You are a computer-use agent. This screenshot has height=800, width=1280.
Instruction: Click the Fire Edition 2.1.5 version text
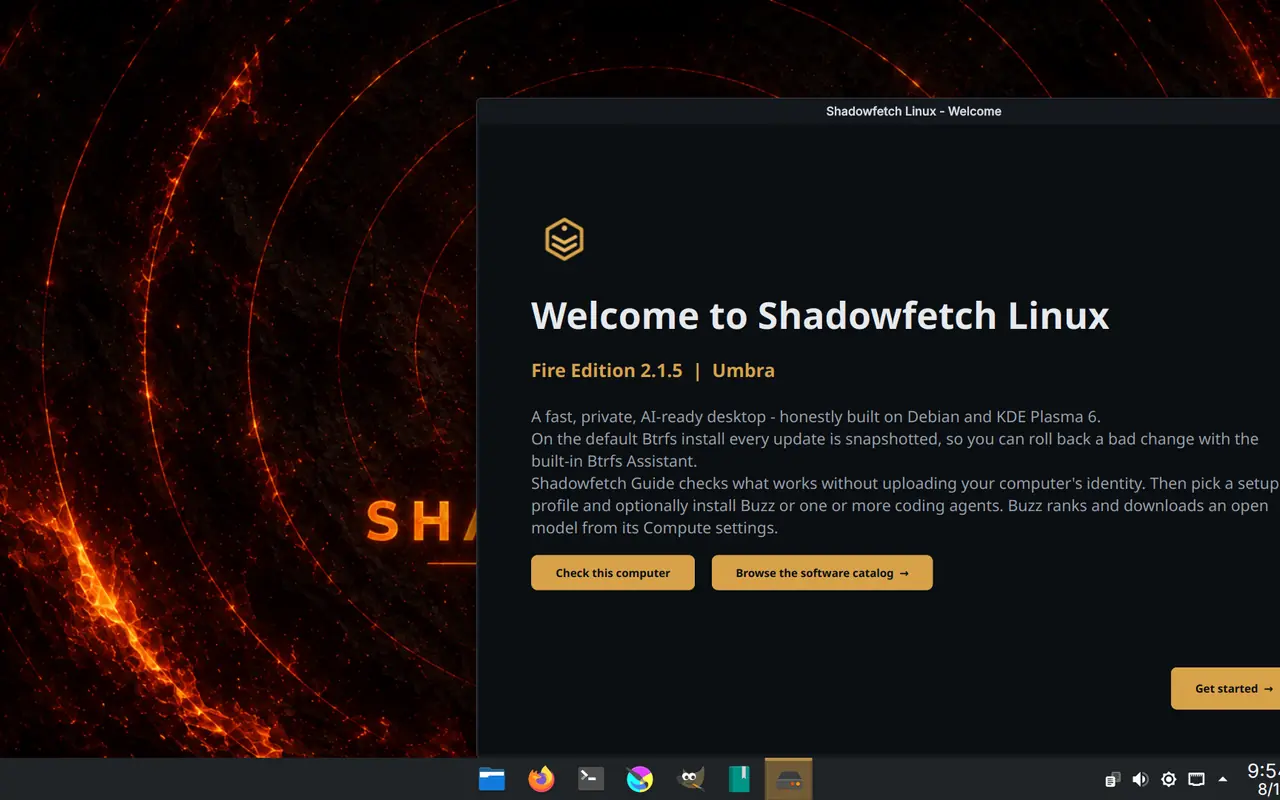point(607,371)
